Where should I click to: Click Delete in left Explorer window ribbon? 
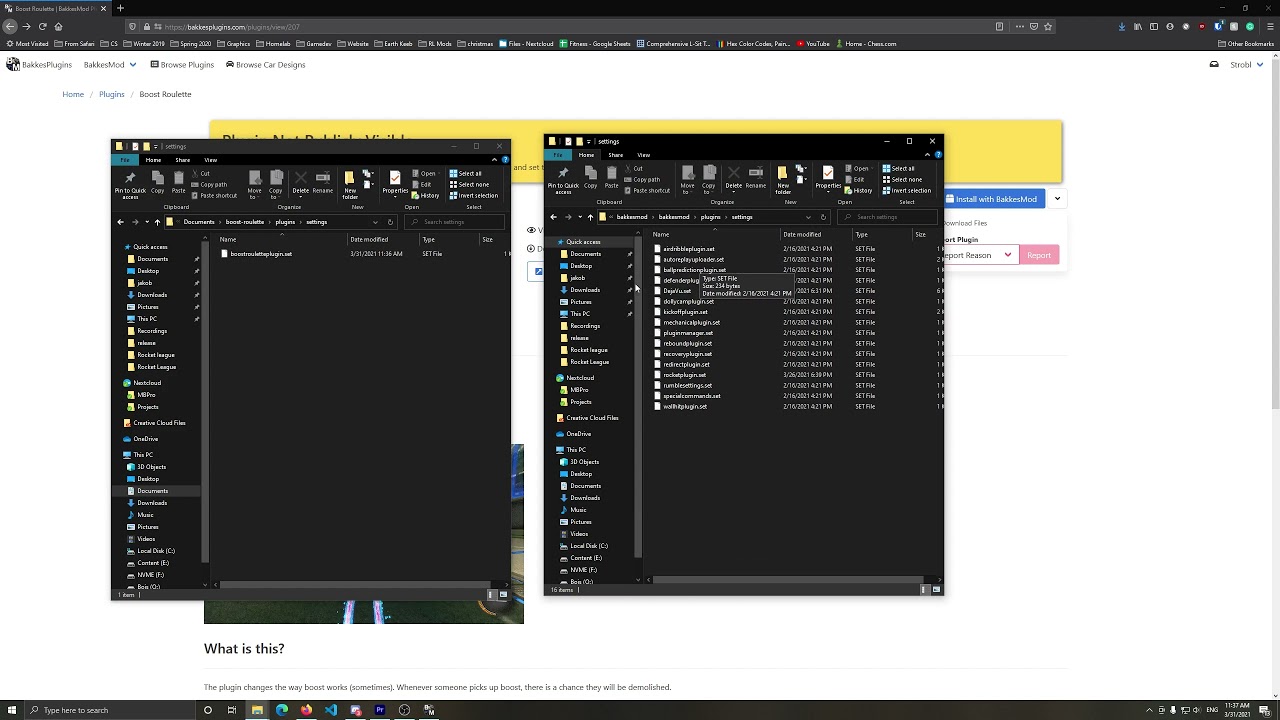[300, 182]
